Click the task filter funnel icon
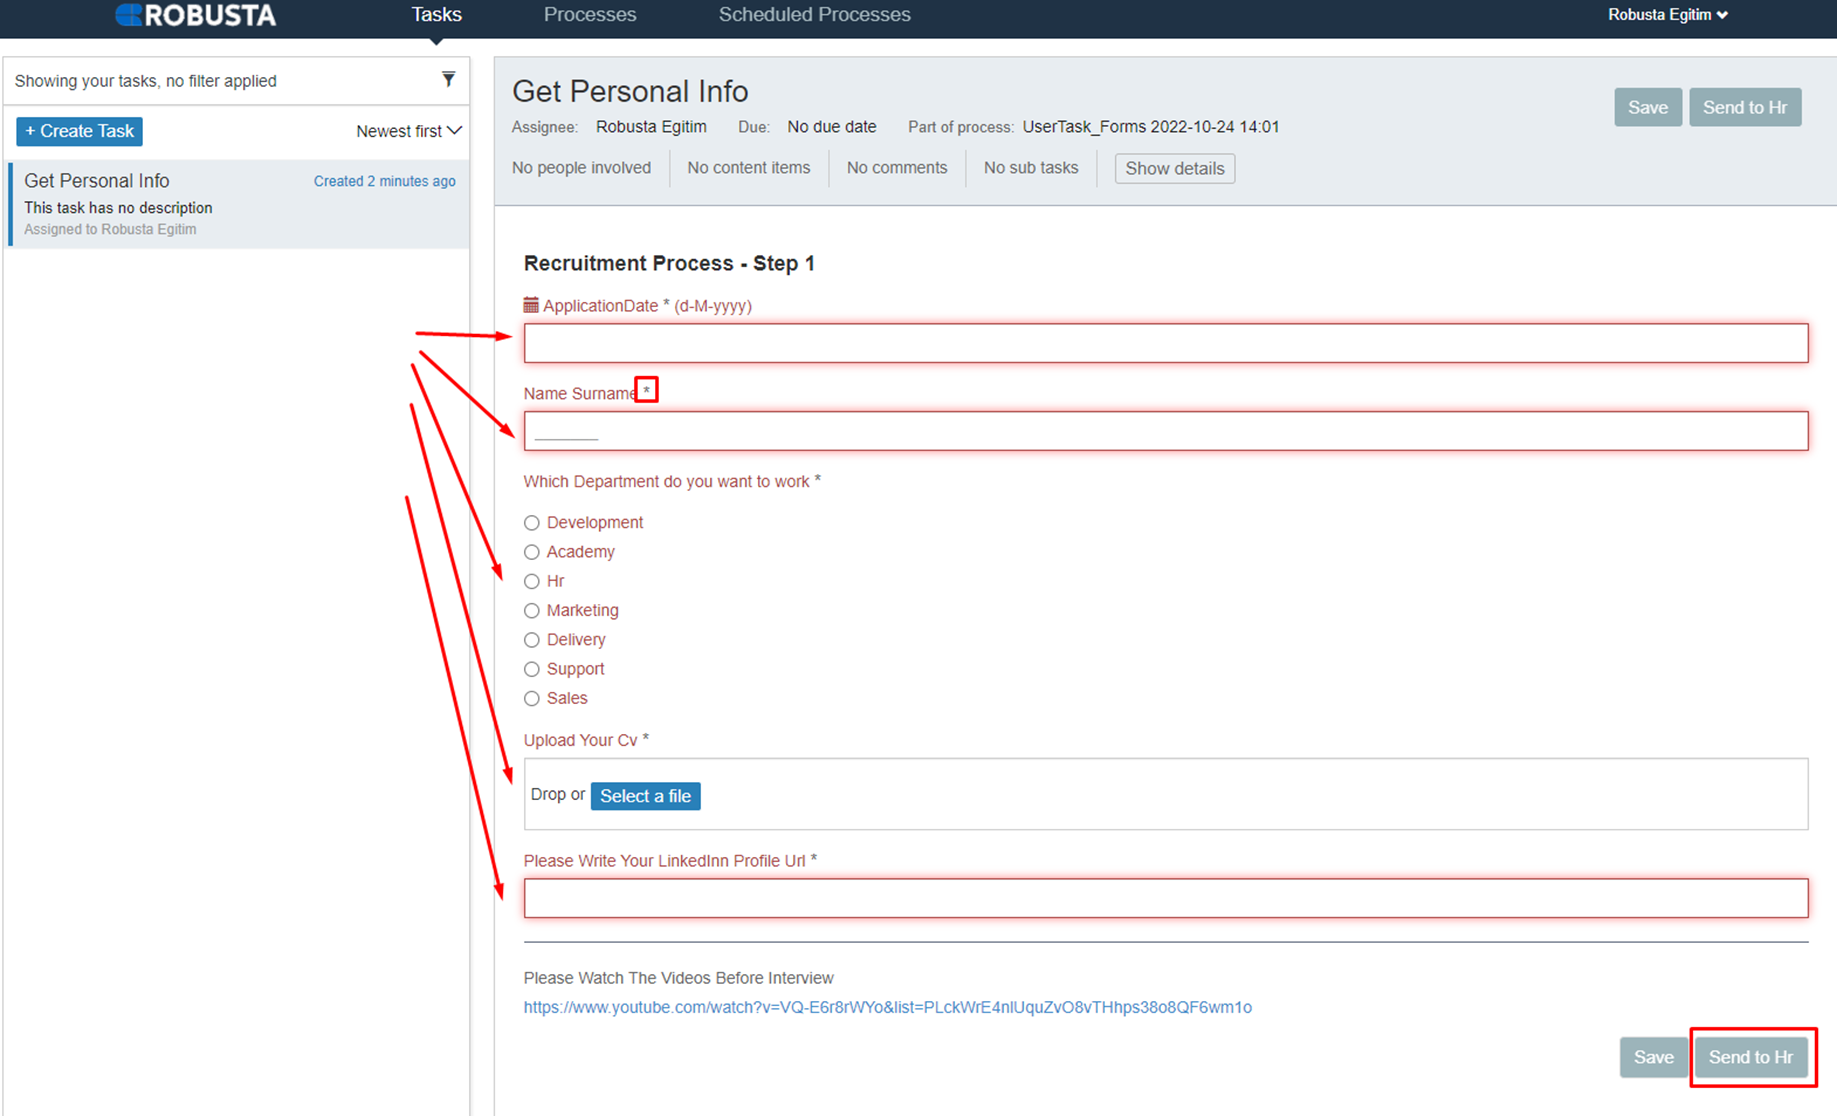The height and width of the screenshot is (1116, 1837). coord(448,79)
